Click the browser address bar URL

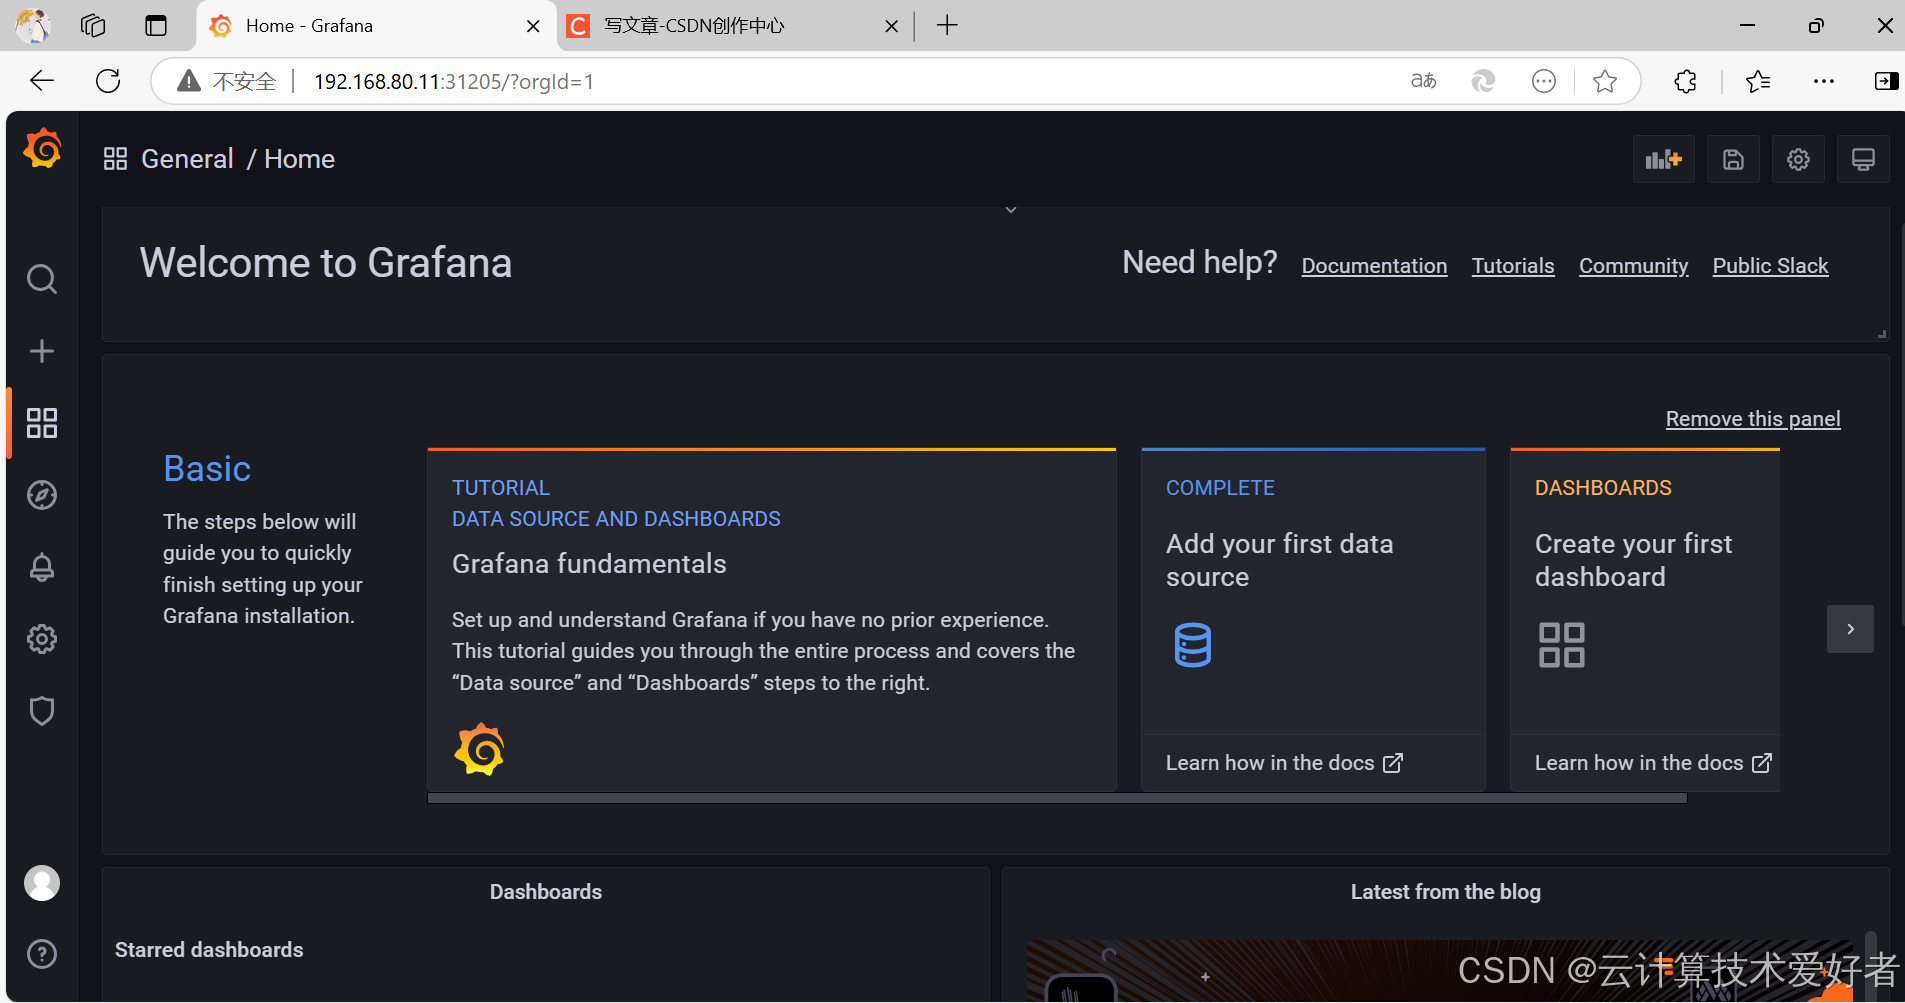pyautogui.click(x=453, y=81)
